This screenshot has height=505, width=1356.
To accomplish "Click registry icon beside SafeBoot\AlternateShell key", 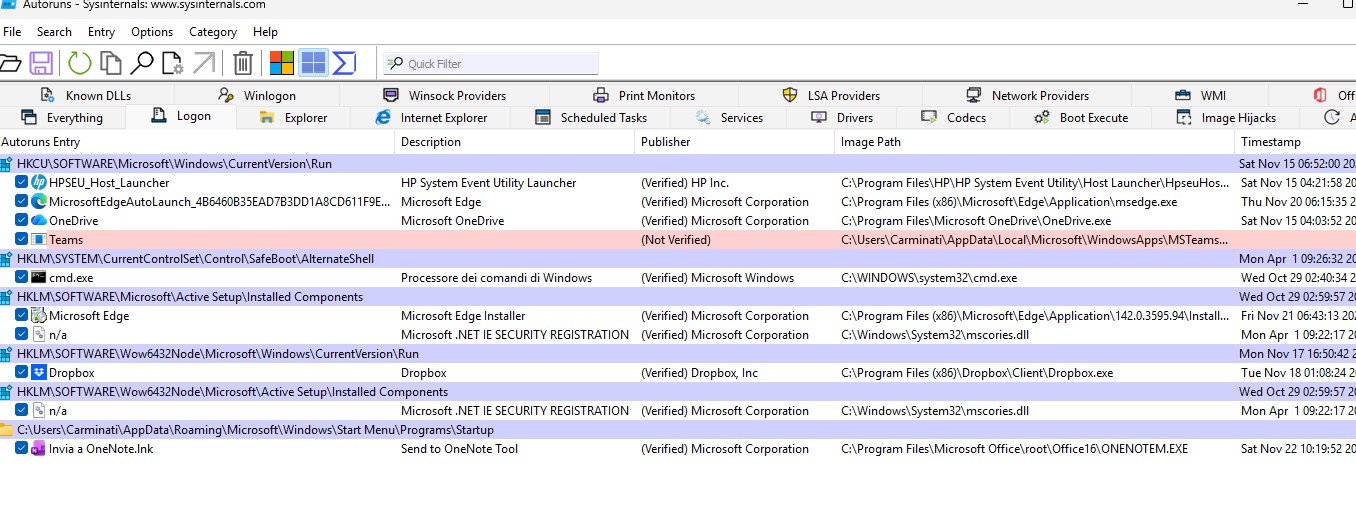I will pos(7,259).
